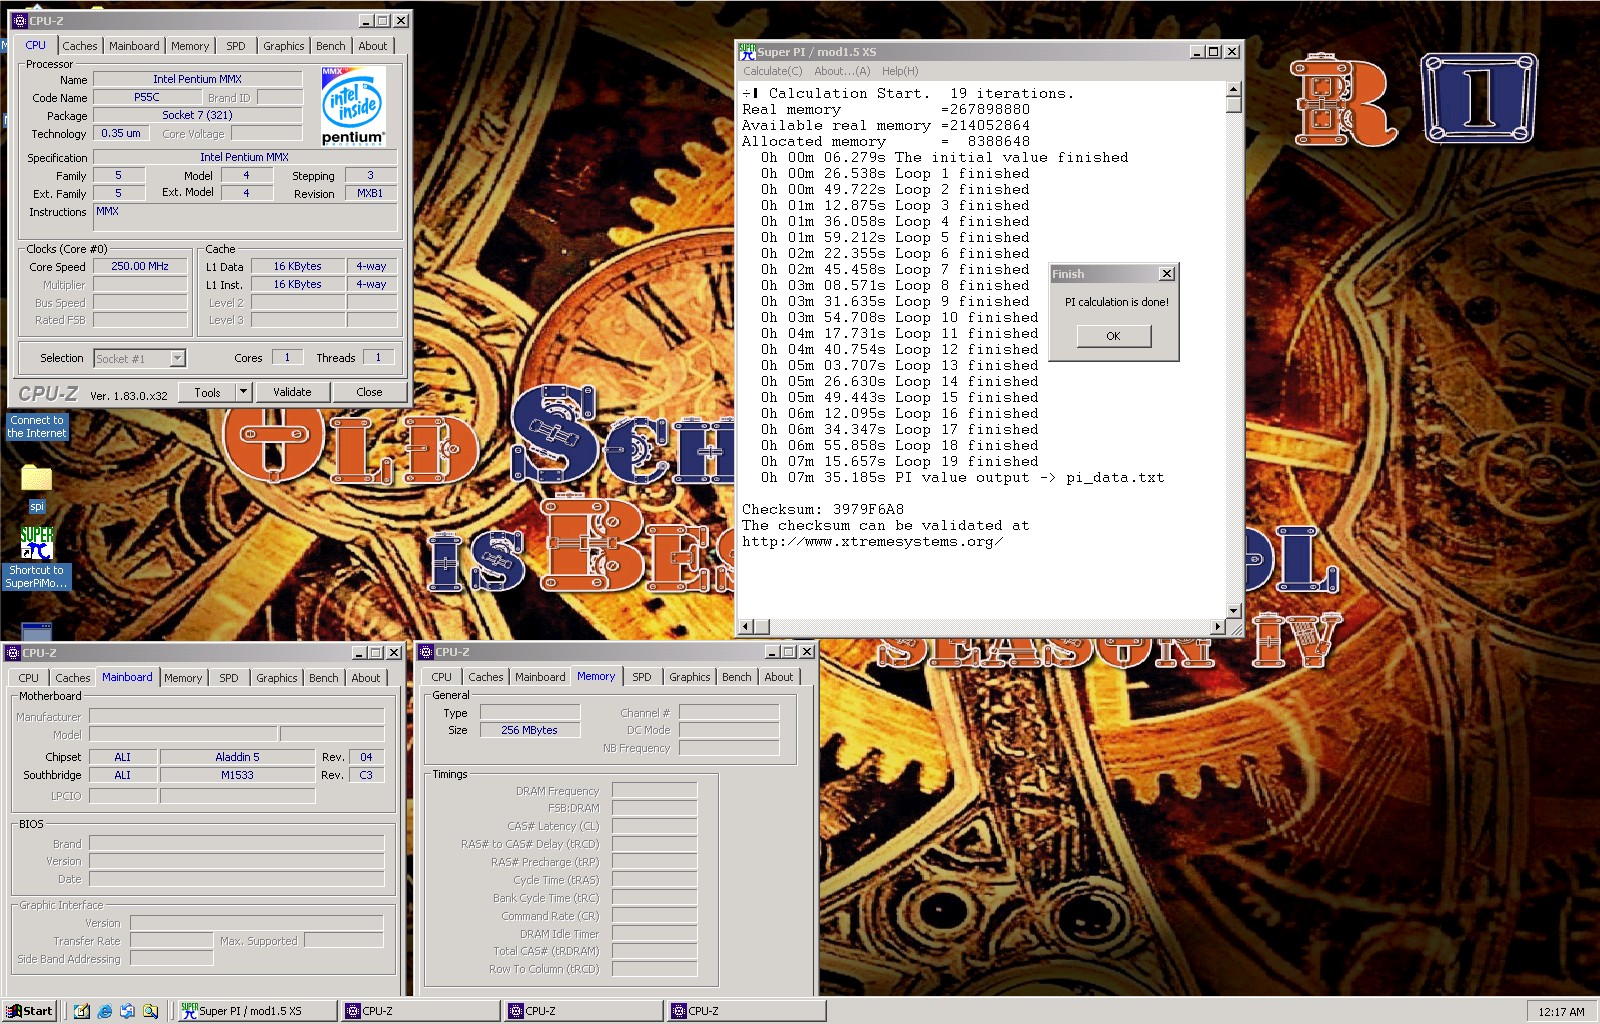Click the CPU-Z taskbar button beside the Super PI button

419,1011
